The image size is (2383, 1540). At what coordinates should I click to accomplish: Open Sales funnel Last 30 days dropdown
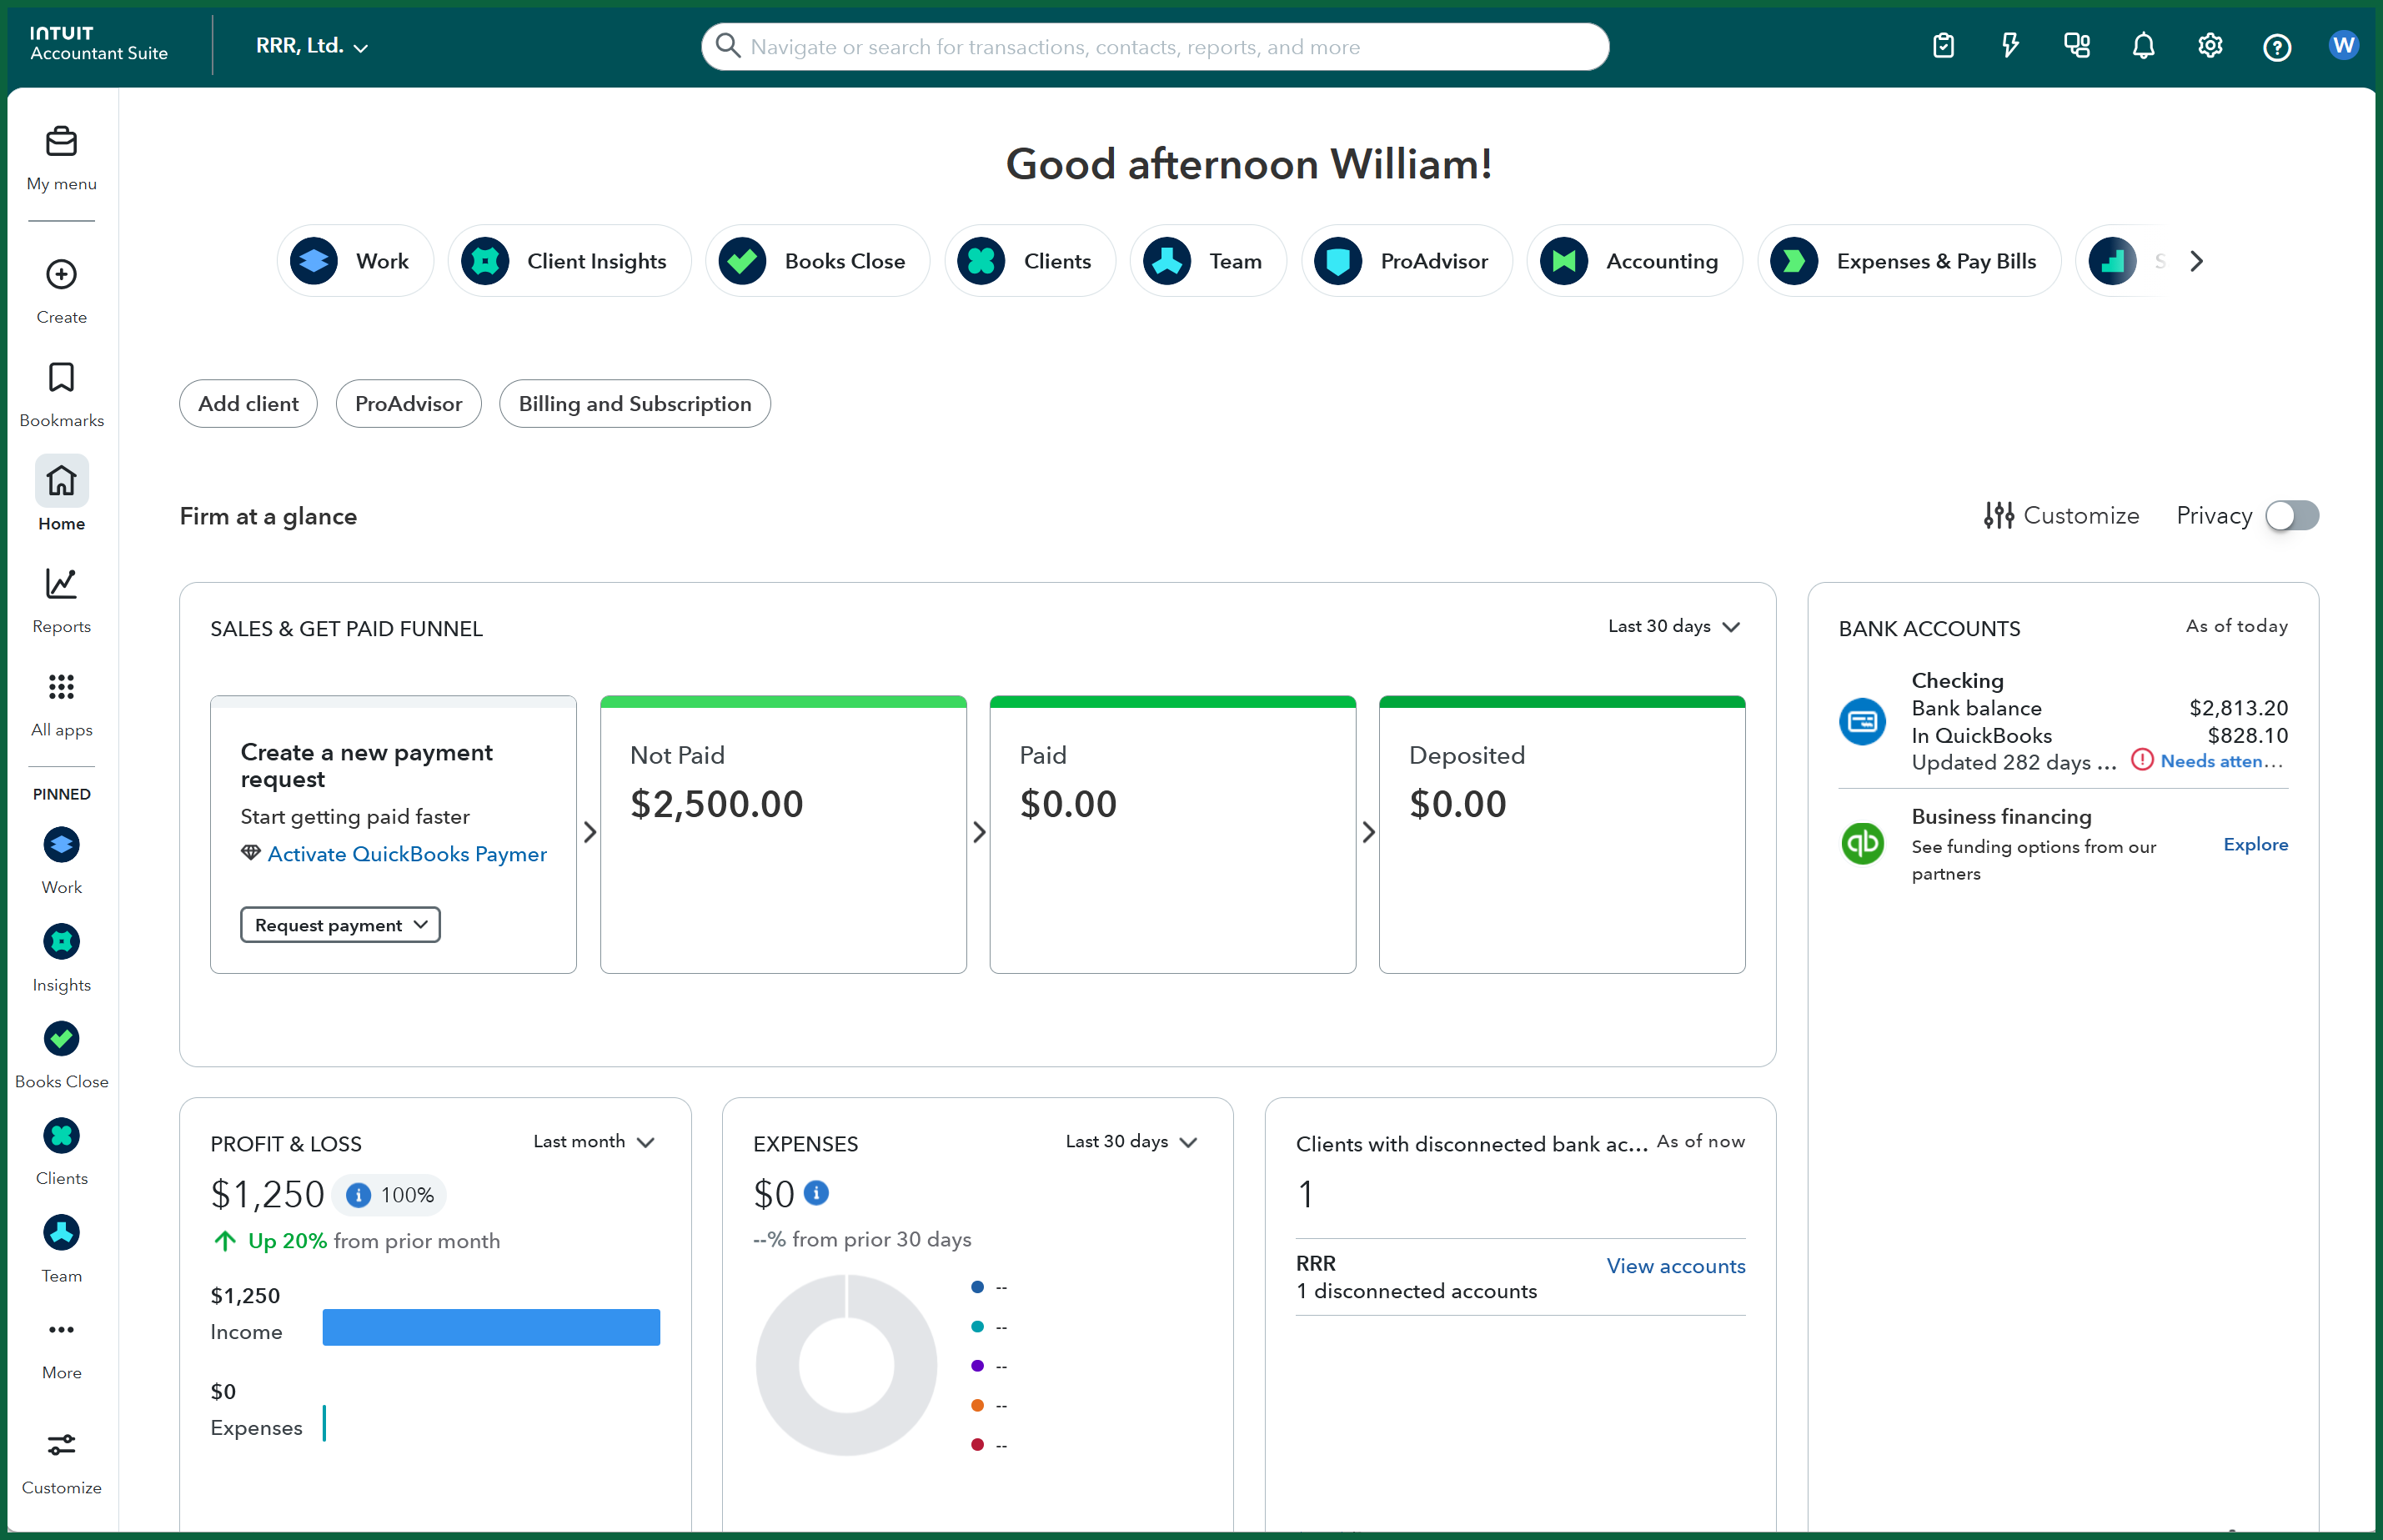1674,627
